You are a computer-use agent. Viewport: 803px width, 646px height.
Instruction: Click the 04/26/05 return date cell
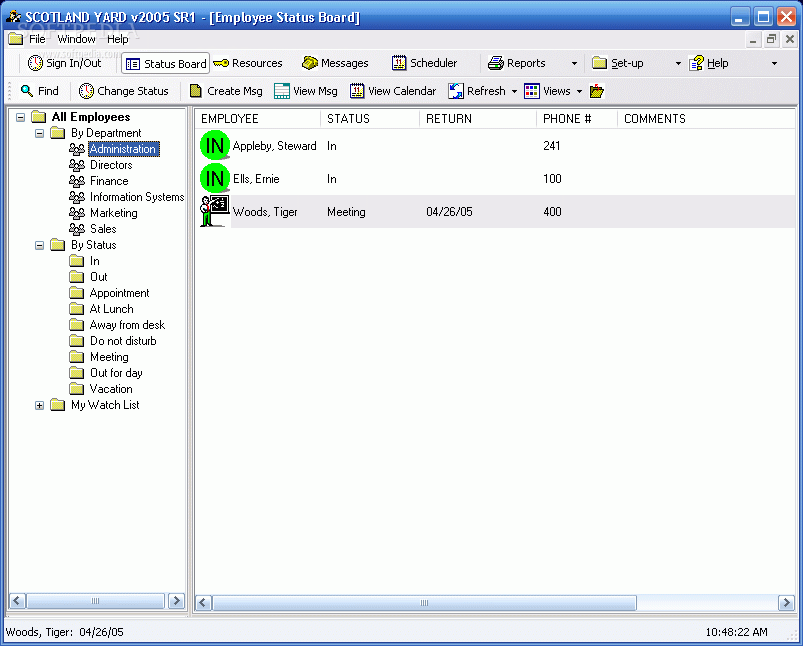tap(449, 212)
